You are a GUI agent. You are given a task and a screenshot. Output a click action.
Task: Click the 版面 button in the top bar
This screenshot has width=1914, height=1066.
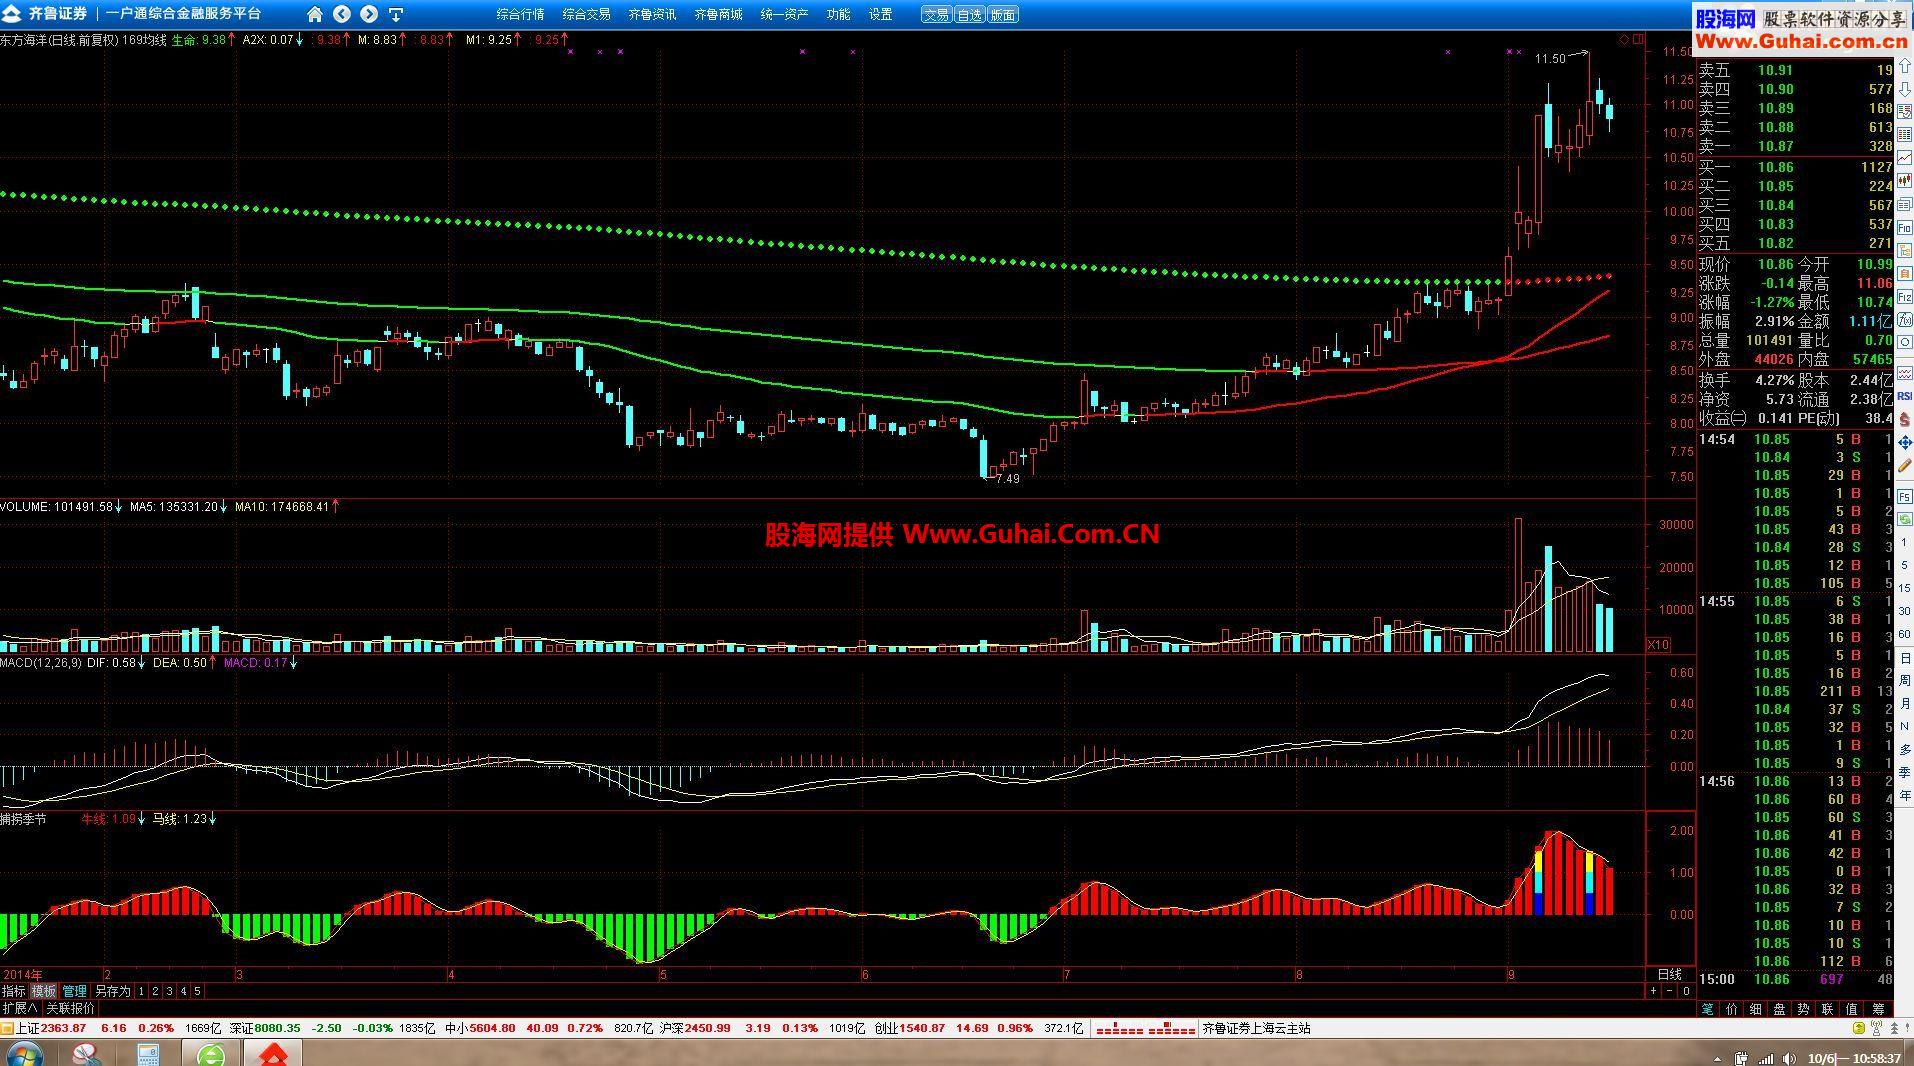[1003, 15]
